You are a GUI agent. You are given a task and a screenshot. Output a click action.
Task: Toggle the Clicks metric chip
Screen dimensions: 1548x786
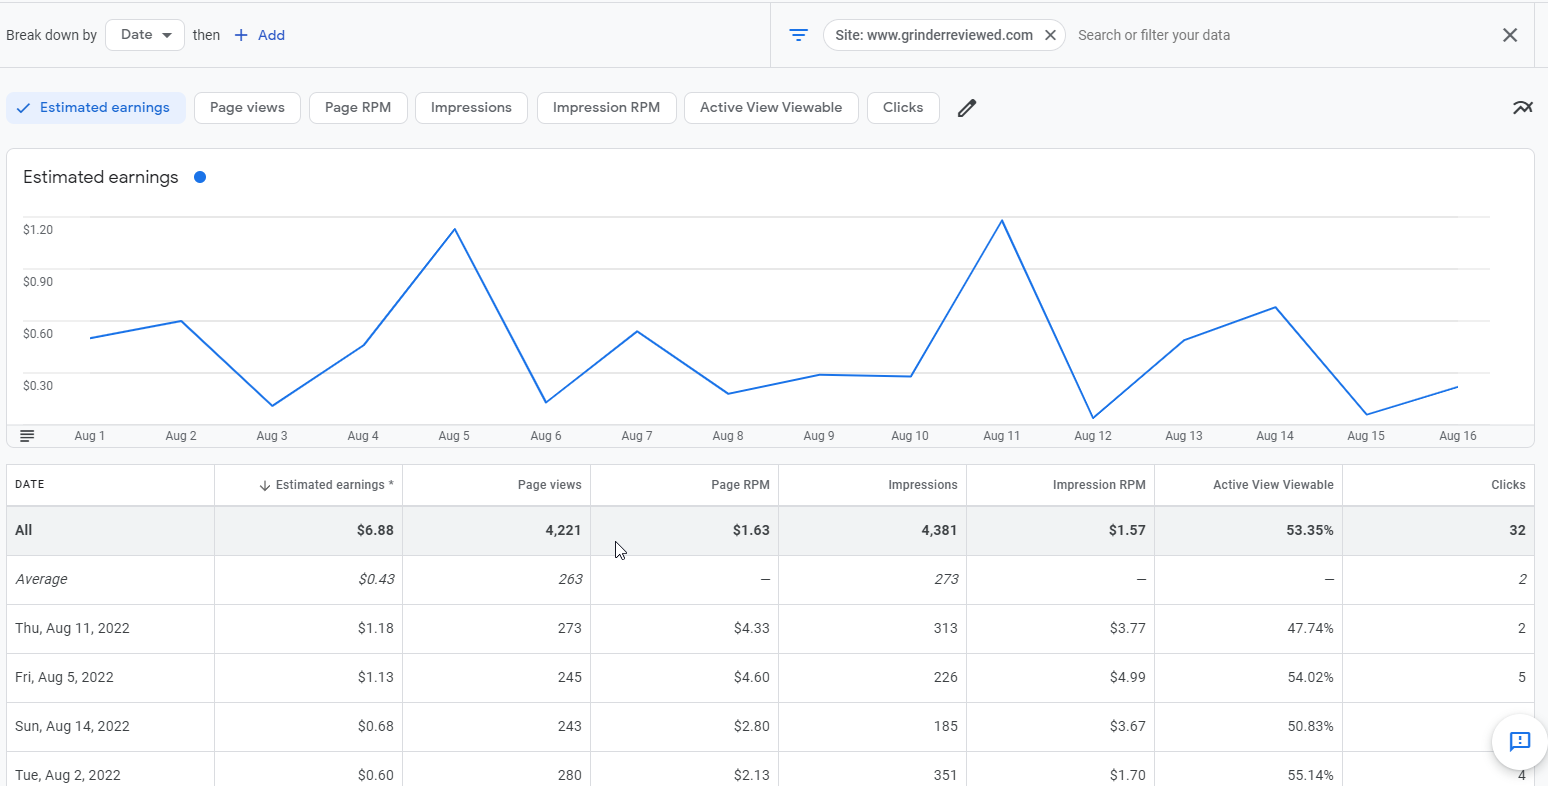(903, 108)
